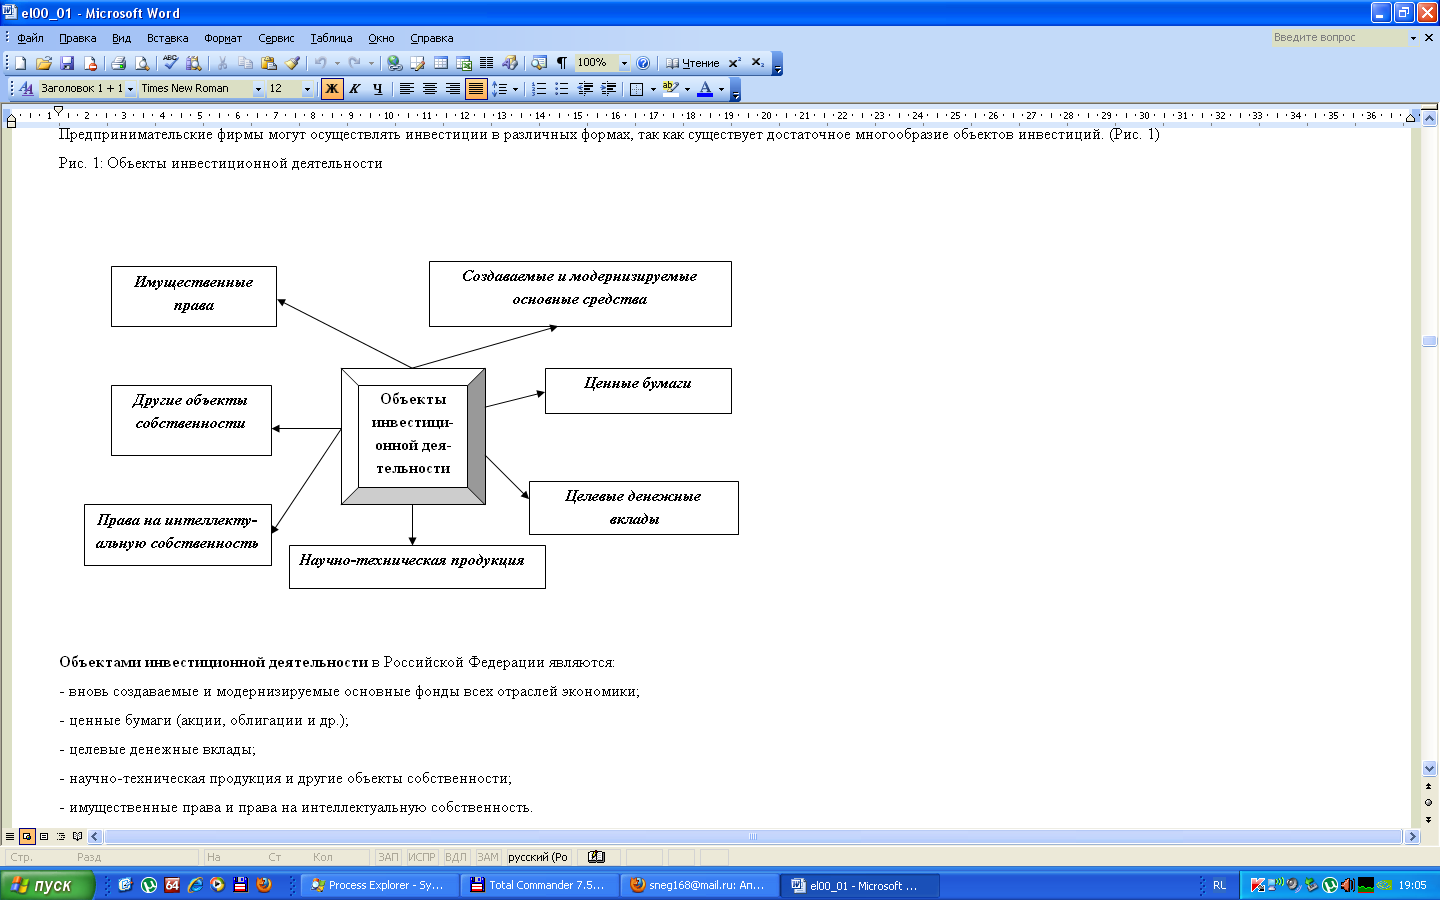The width and height of the screenshot is (1440, 900).
Task: Save the document with the floppy icon
Action: [x=67, y=63]
